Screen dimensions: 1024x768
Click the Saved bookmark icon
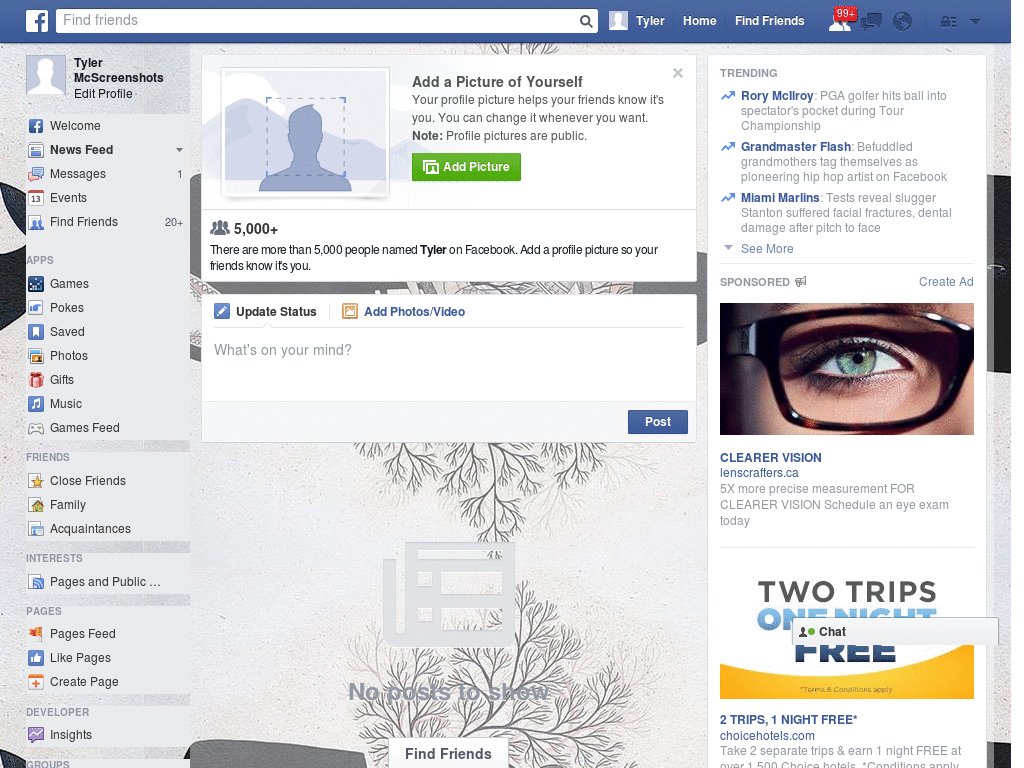(x=36, y=332)
